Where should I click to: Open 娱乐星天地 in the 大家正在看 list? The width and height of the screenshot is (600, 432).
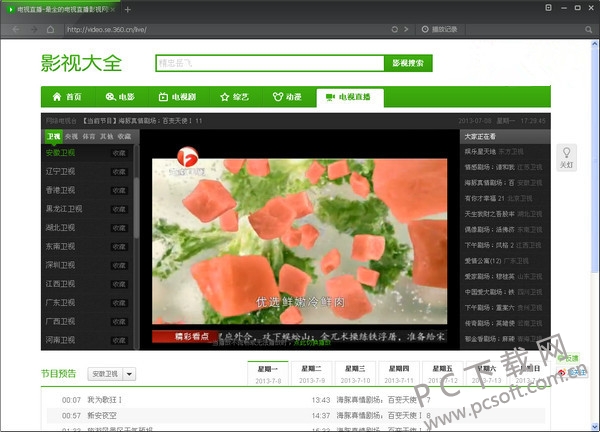[x=480, y=152]
